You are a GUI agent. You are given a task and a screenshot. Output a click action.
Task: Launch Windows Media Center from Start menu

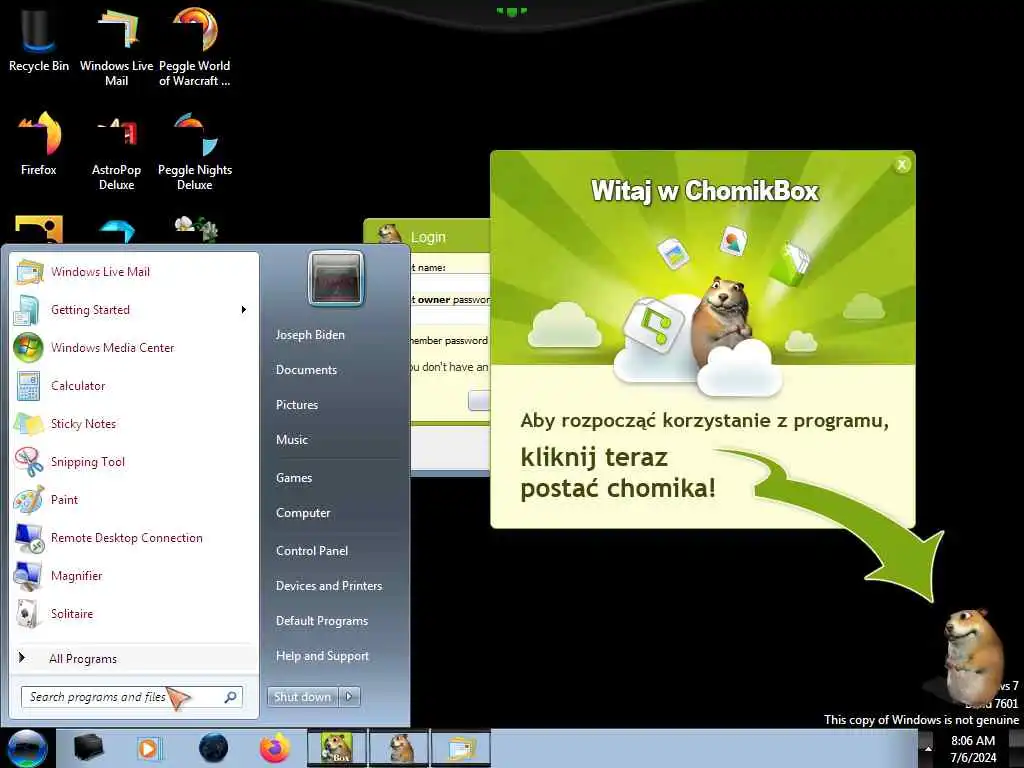coord(134,347)
